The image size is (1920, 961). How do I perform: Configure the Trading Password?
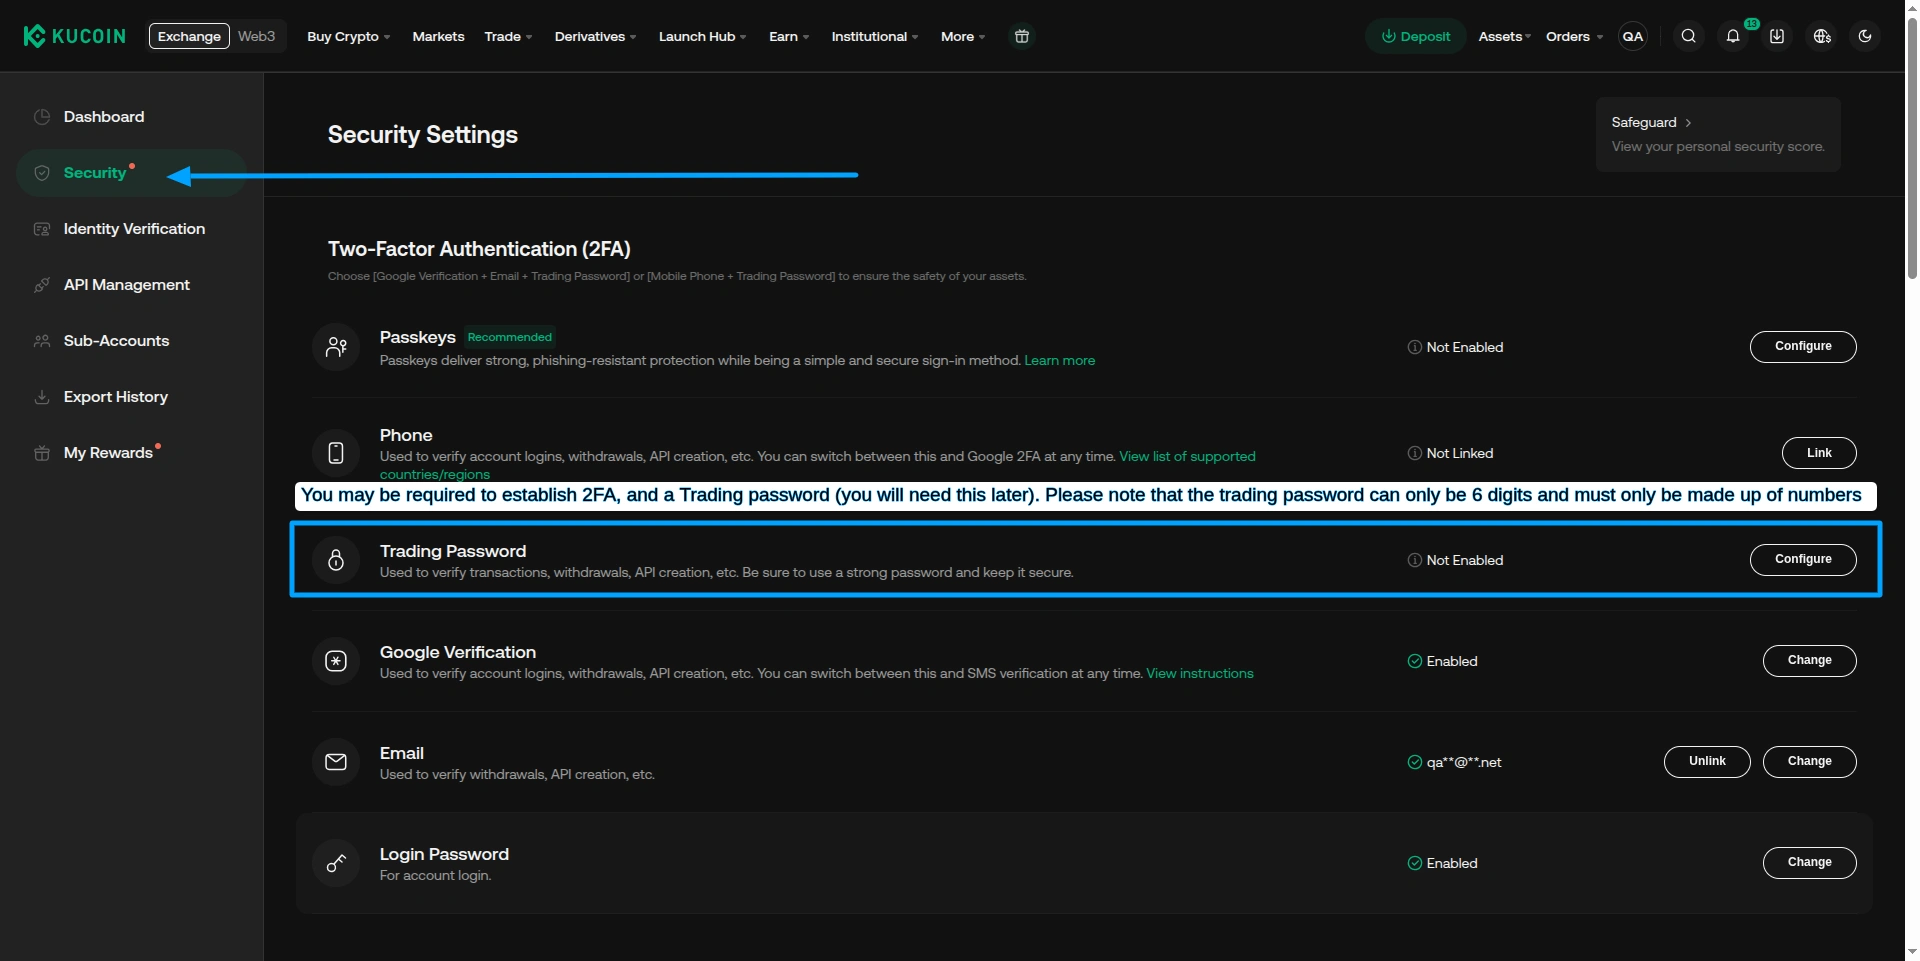(x=1803, y=559)
